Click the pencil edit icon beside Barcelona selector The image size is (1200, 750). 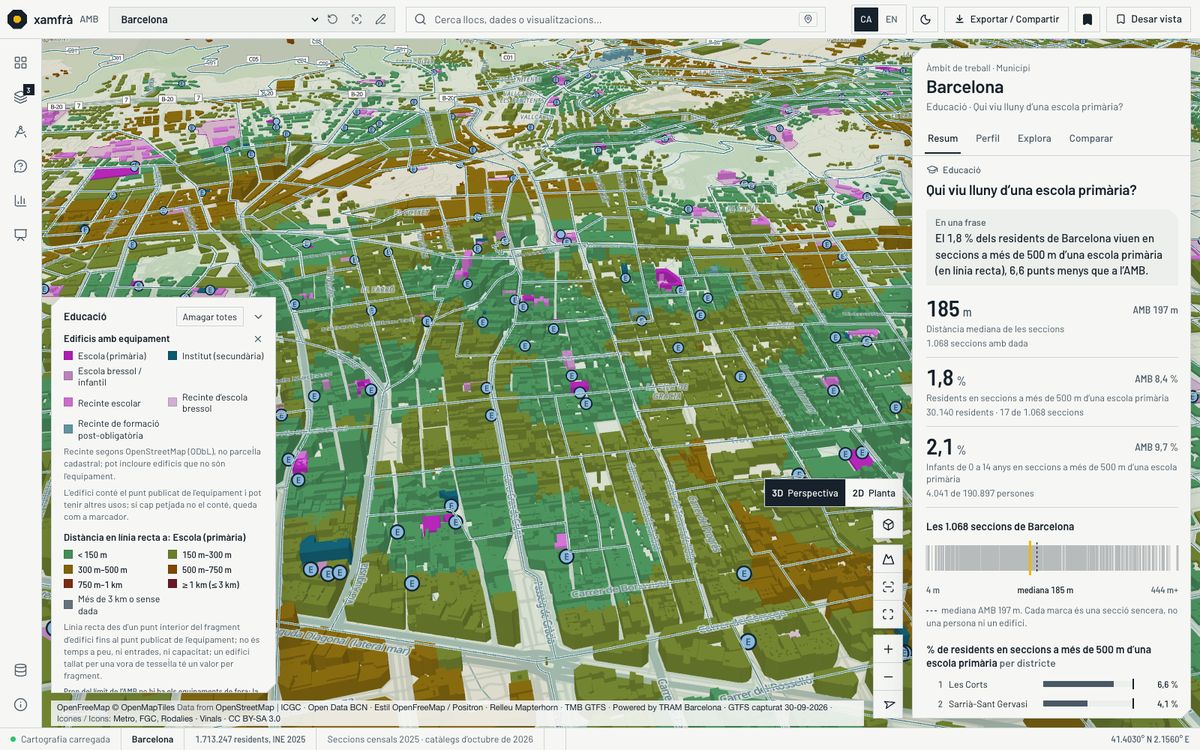pos(380,19)
